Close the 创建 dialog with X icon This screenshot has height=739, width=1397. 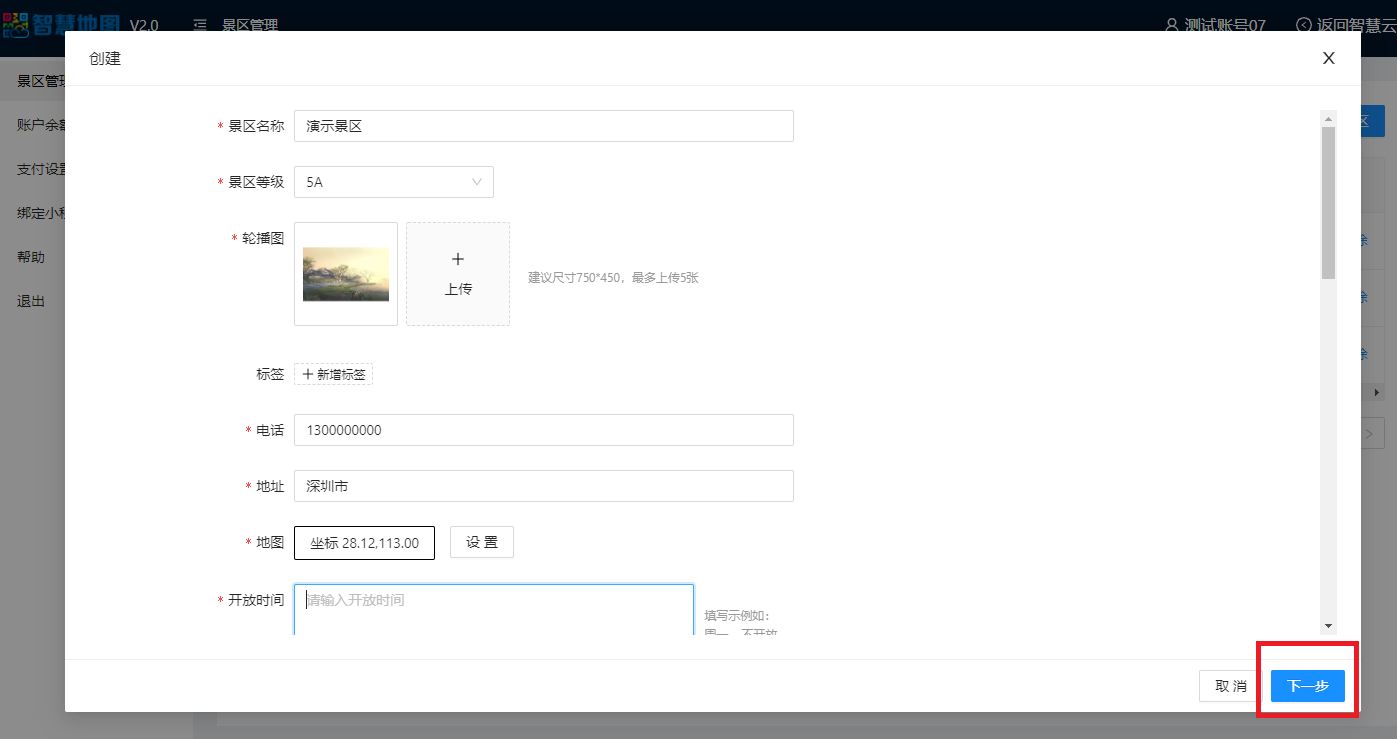pos(1328,58)
